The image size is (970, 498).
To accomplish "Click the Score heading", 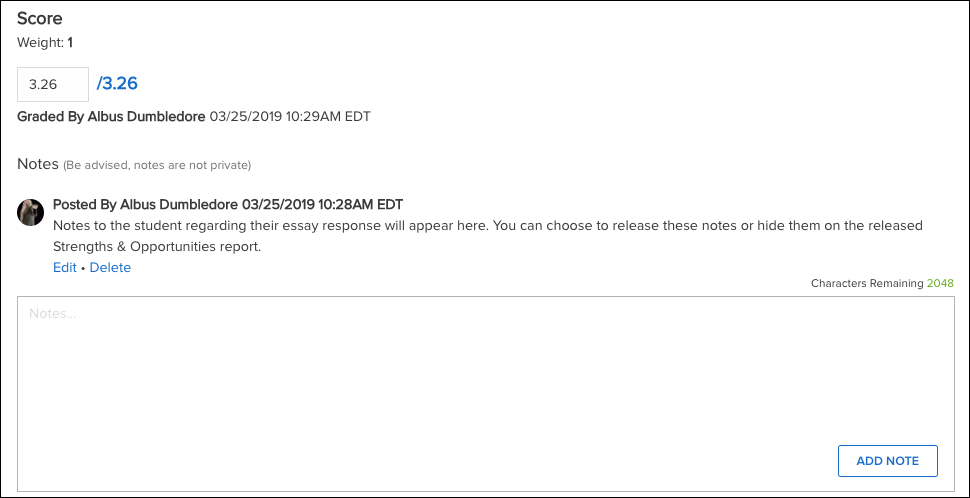I will pyautogui.click(x=40, y=19).
